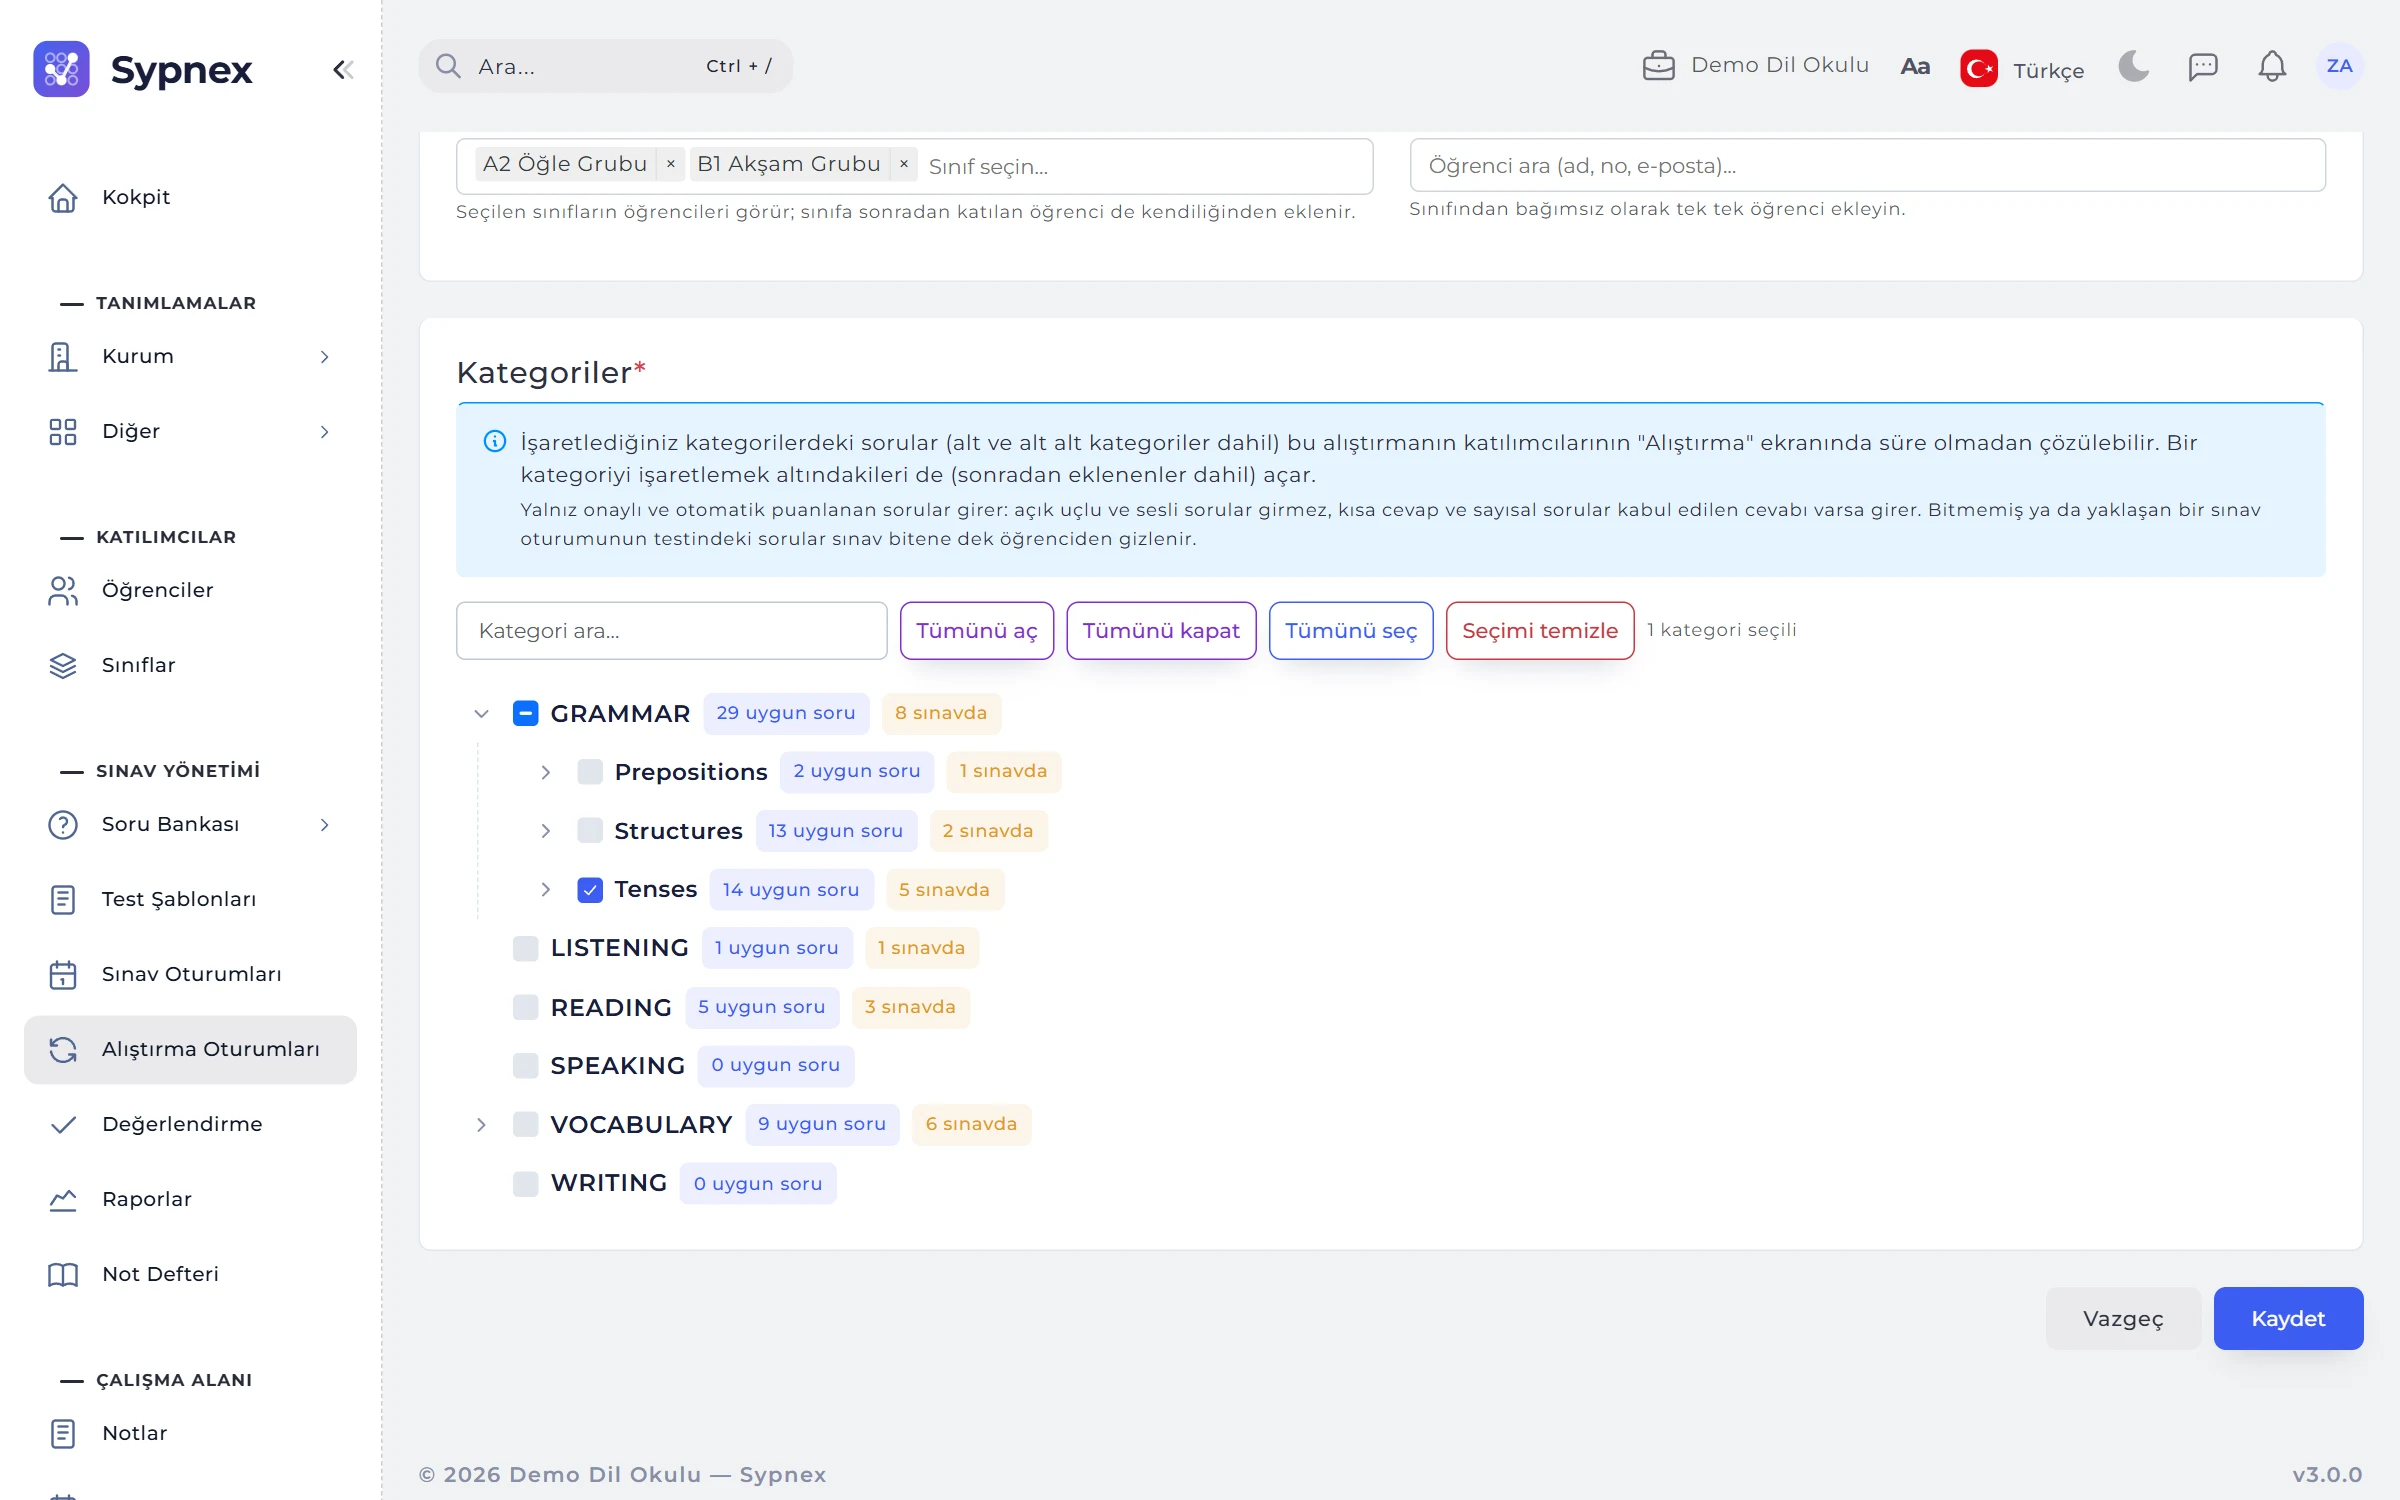The image size is (2400, 1500).
Task: Open the ZA user avatar menu
Action: 2339,66
